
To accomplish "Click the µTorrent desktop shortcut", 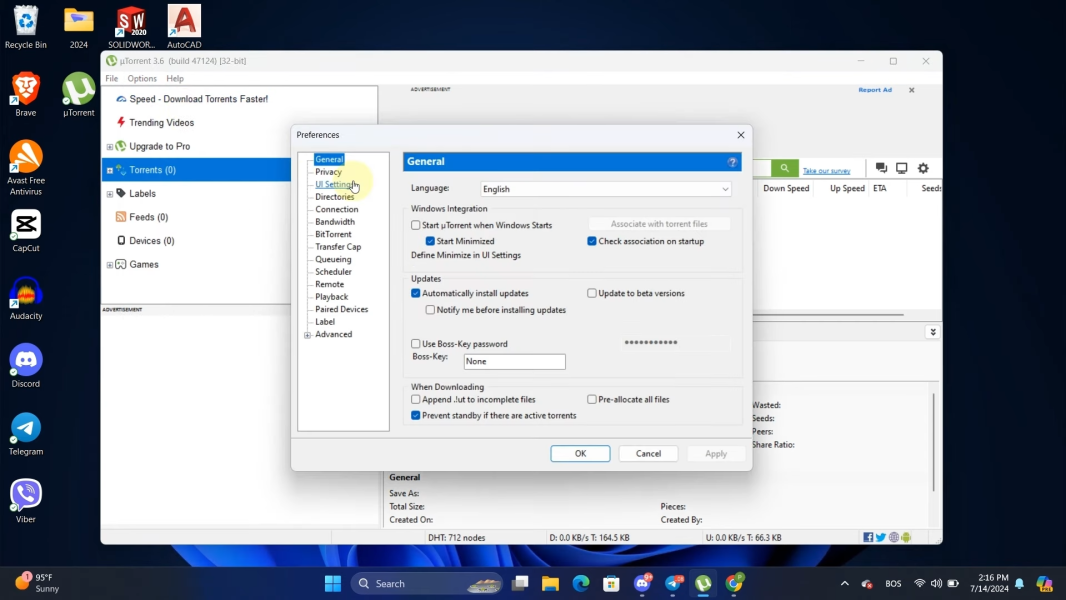I will (x=79, y=94).
